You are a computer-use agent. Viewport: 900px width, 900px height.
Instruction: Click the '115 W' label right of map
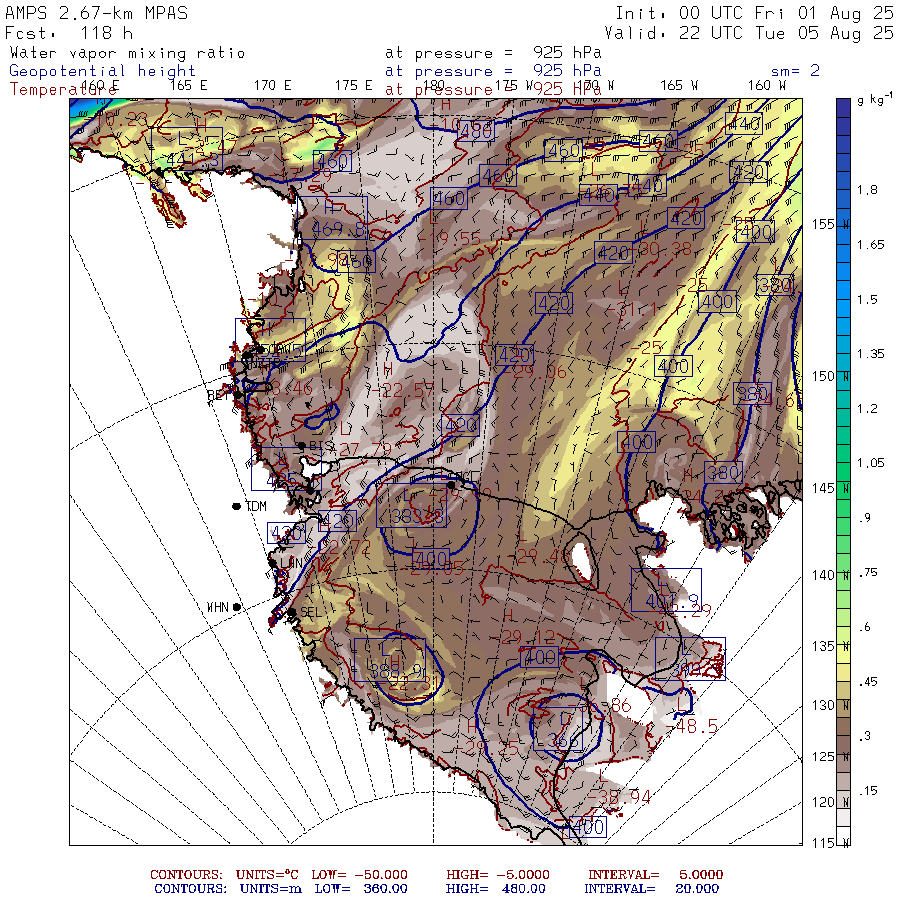coord(831,843)
